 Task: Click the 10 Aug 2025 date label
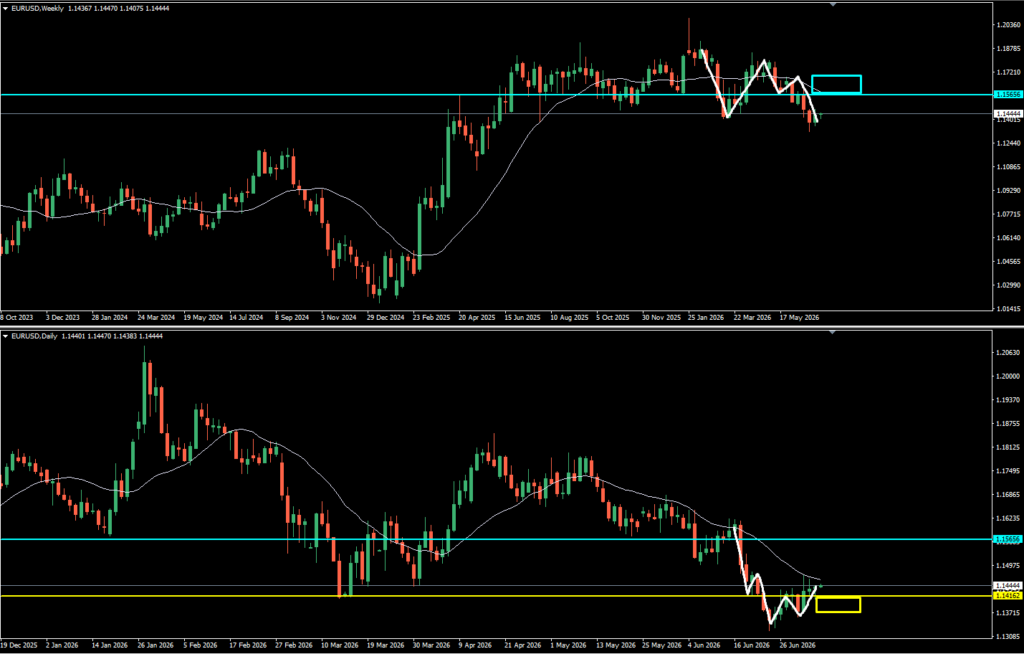569,318
